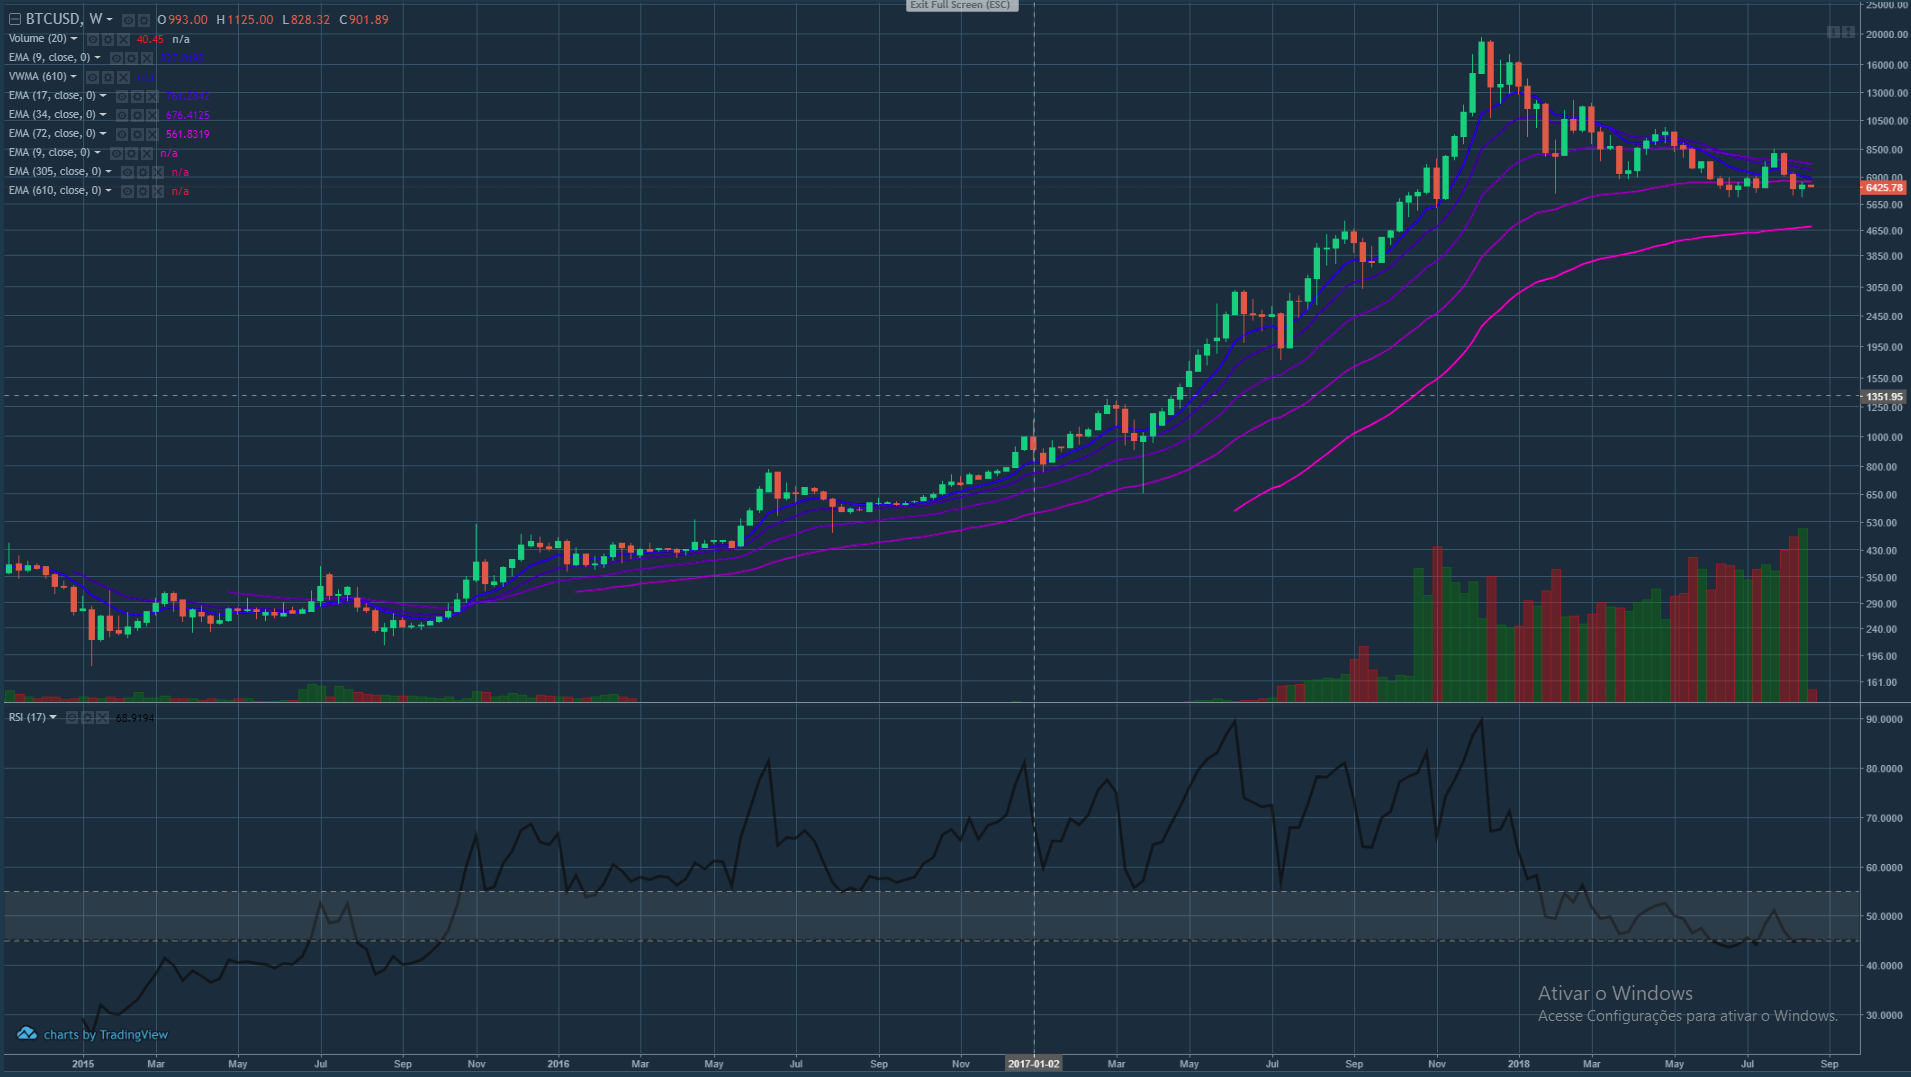The width and height of the screenshot is (1911, 1077).
Task: Click the EMA 34 value 676.4125
Action: click(188, 115)
